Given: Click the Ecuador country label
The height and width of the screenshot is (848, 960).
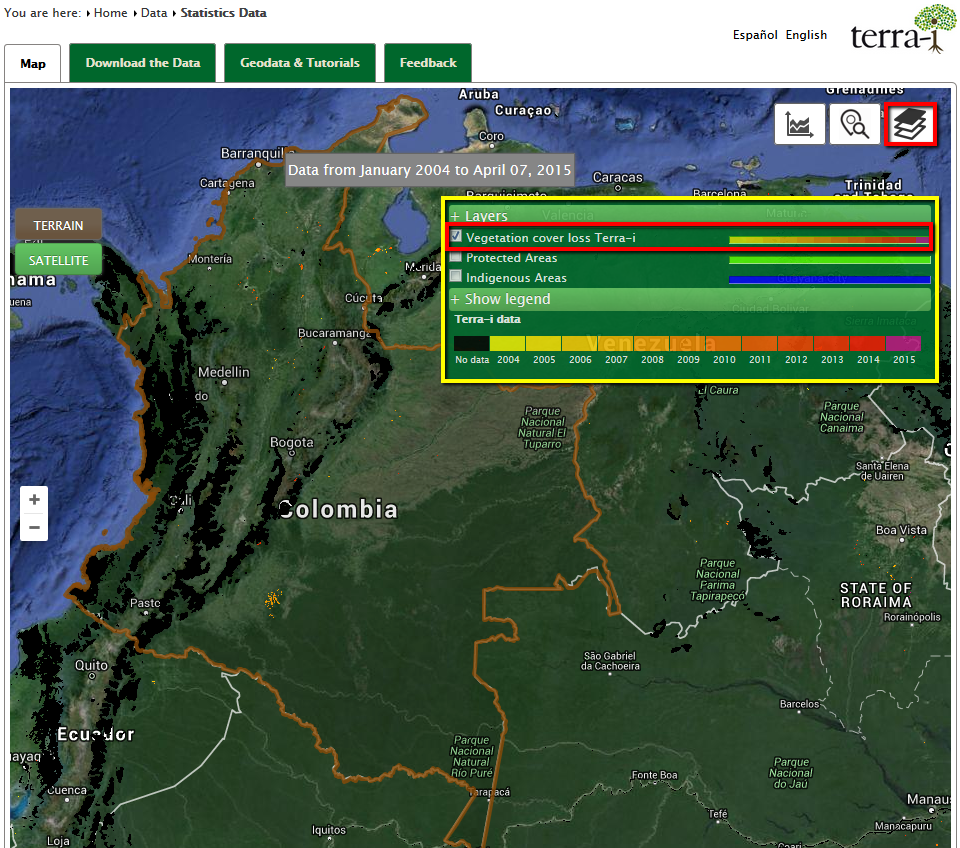Looking at the screenshot, I should tap(96, 734).
